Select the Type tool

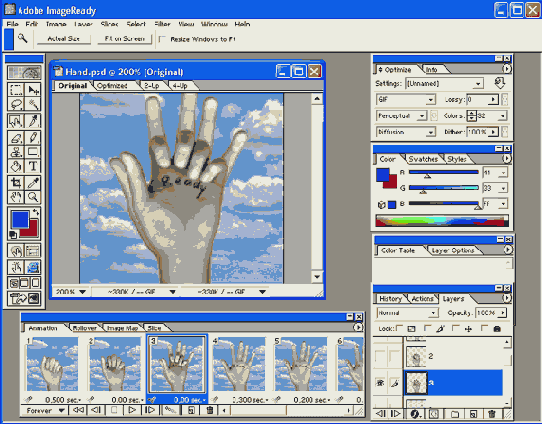click(x=33, y=166)
